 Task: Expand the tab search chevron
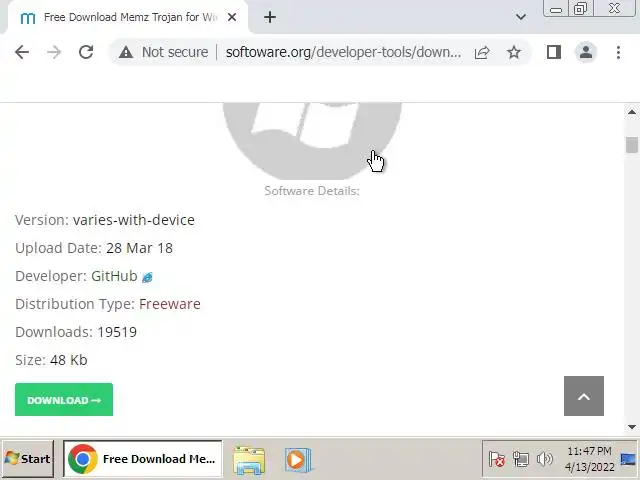pos(520,17)
